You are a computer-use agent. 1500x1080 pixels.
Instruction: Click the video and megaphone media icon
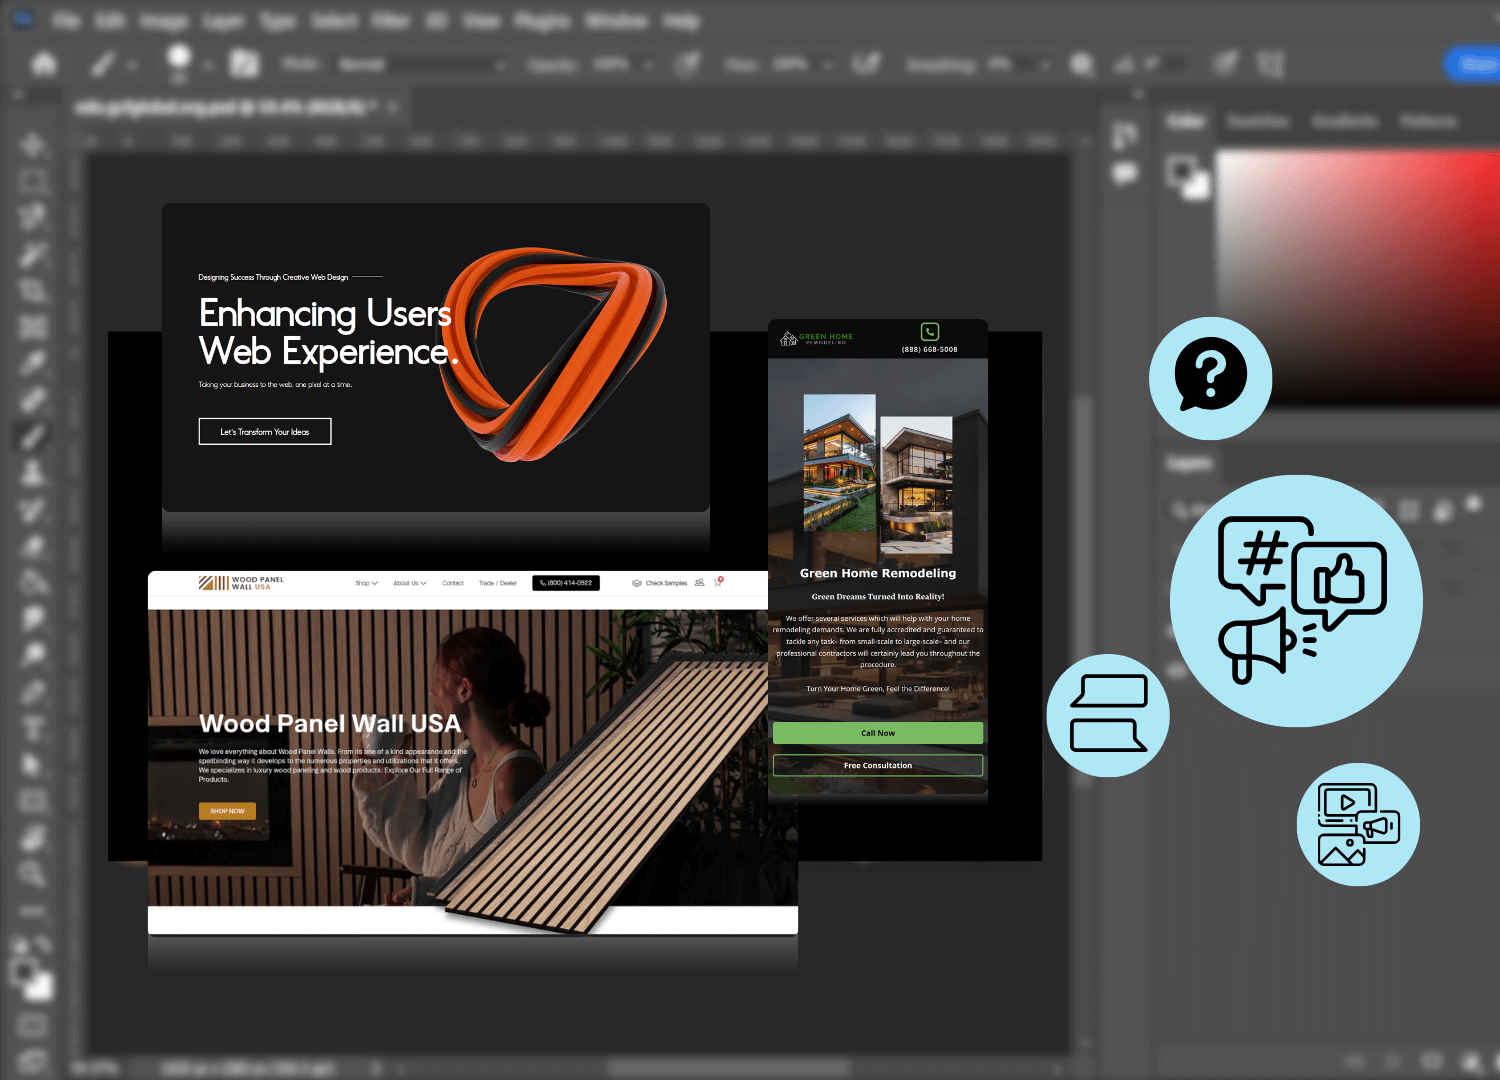[x=1358, y=824]
